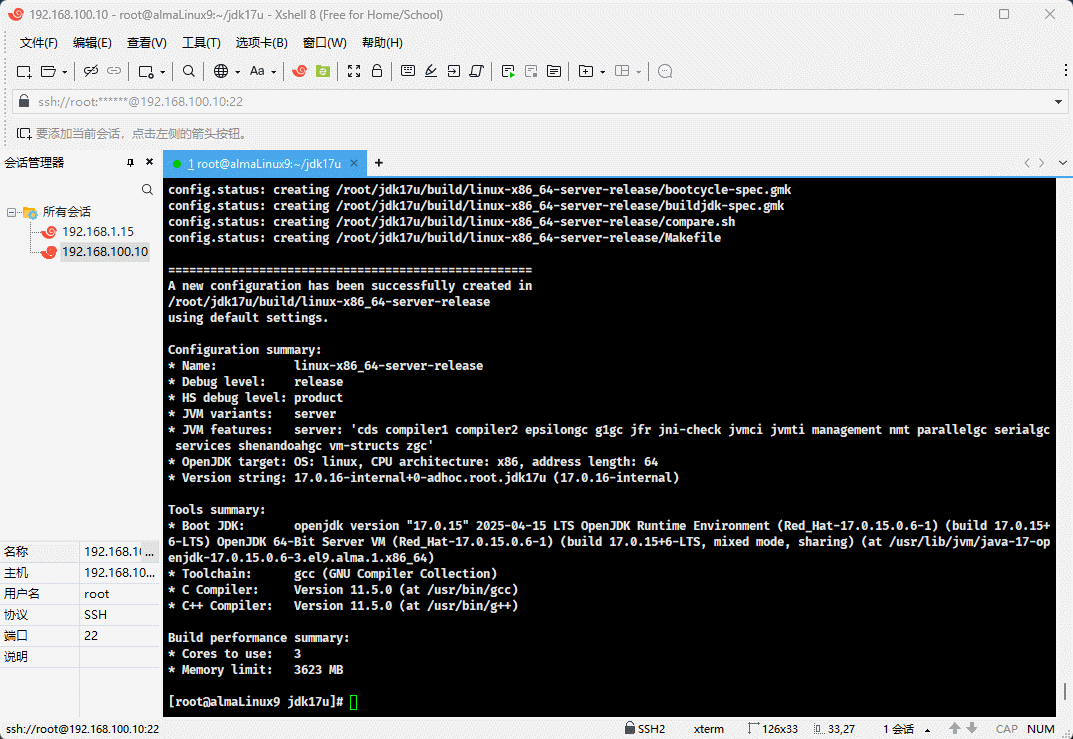Viewport: 1073px width, 739px height.
Task: Click the xterm status bar entry
Action: pos(708,729)
